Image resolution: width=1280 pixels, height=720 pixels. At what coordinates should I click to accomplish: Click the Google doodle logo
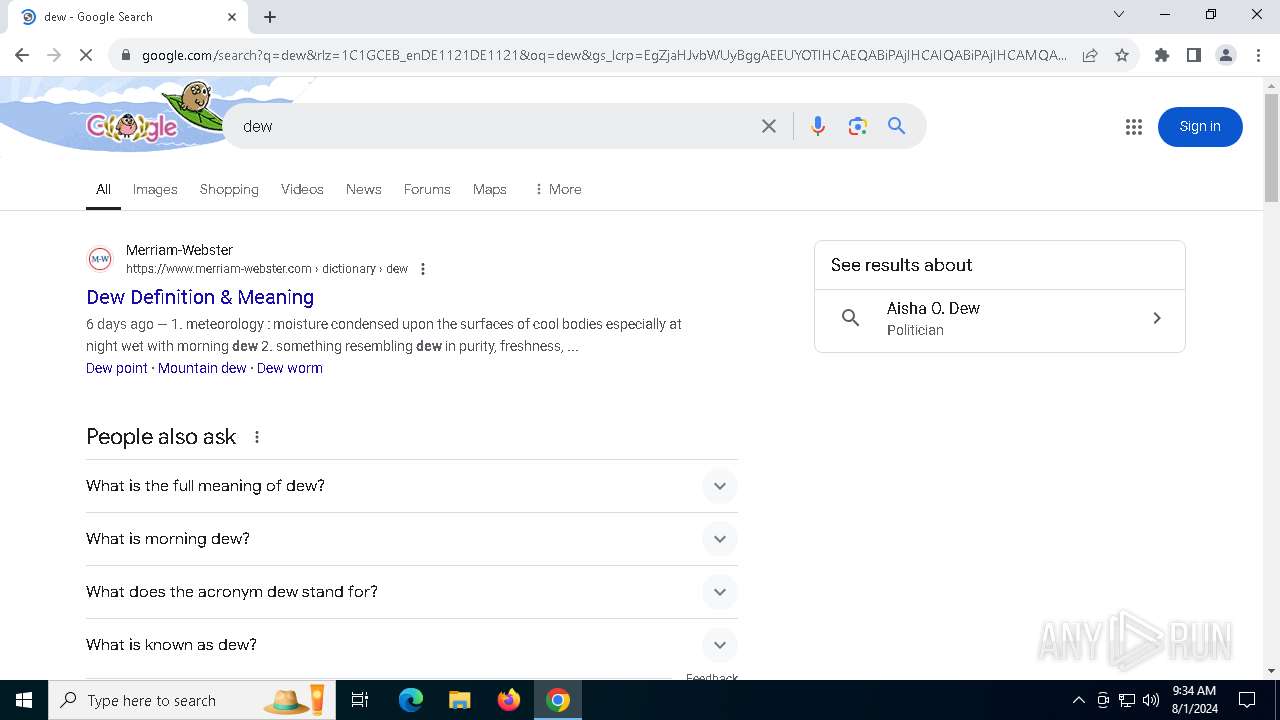(133, 125)
